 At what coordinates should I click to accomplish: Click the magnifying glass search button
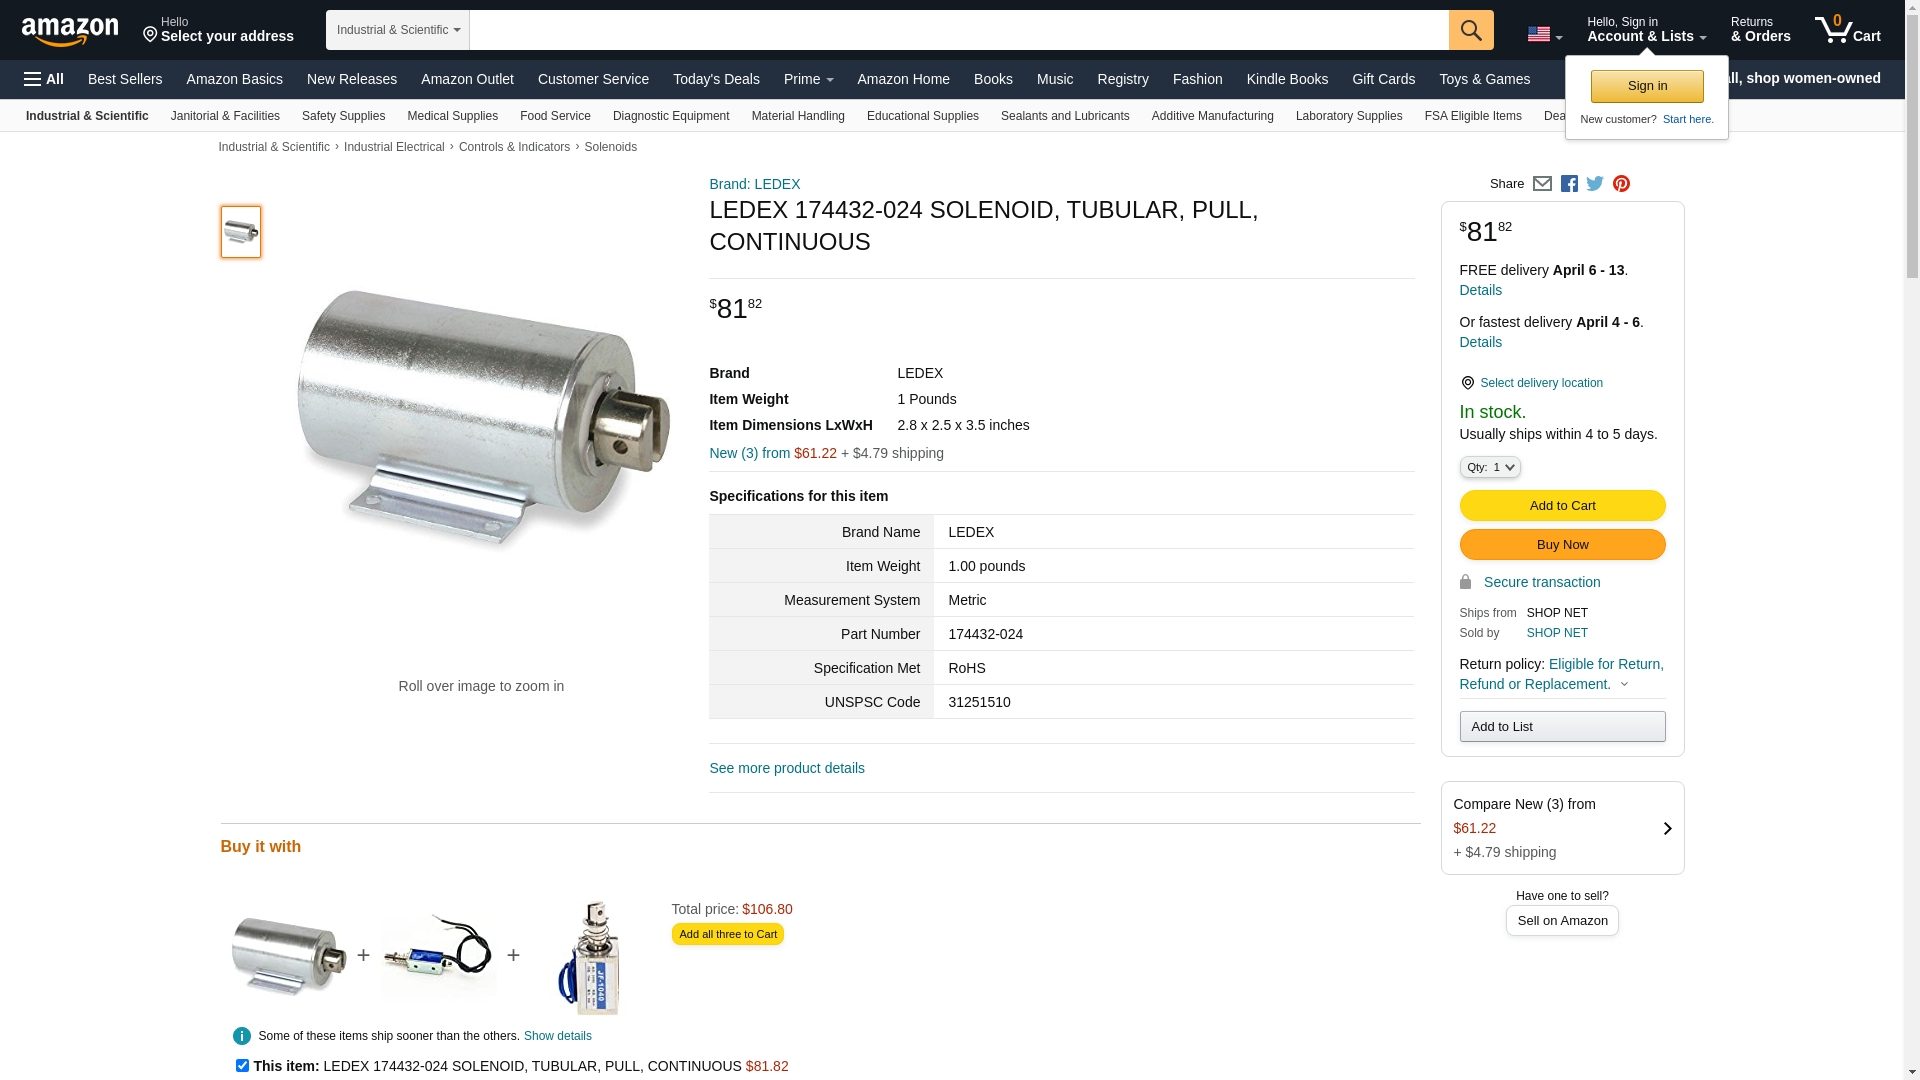(1471, 30)
